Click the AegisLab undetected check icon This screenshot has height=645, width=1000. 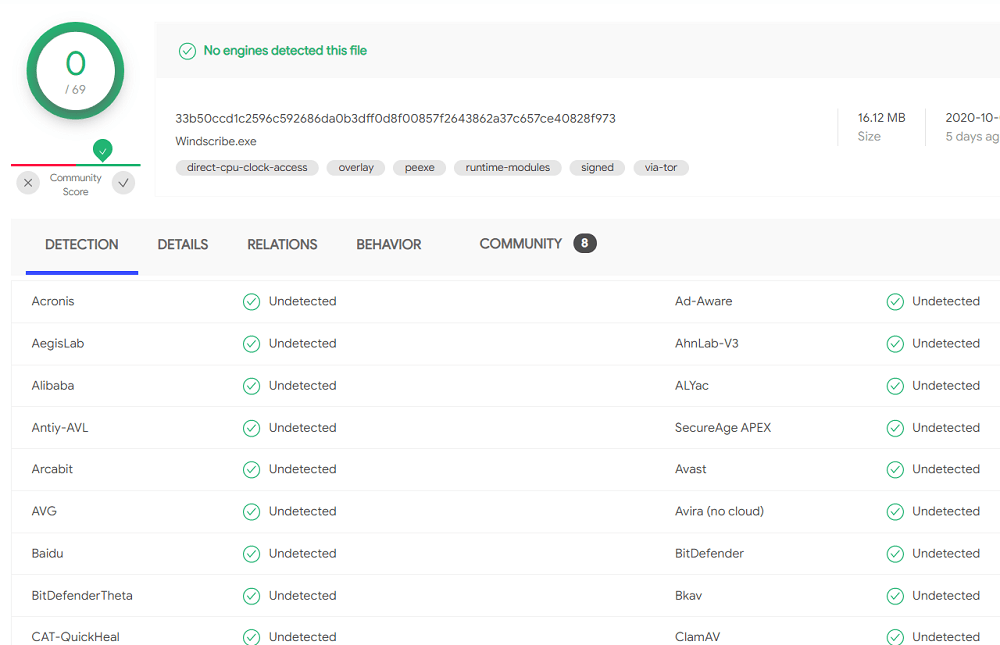[x=251, y=344]
